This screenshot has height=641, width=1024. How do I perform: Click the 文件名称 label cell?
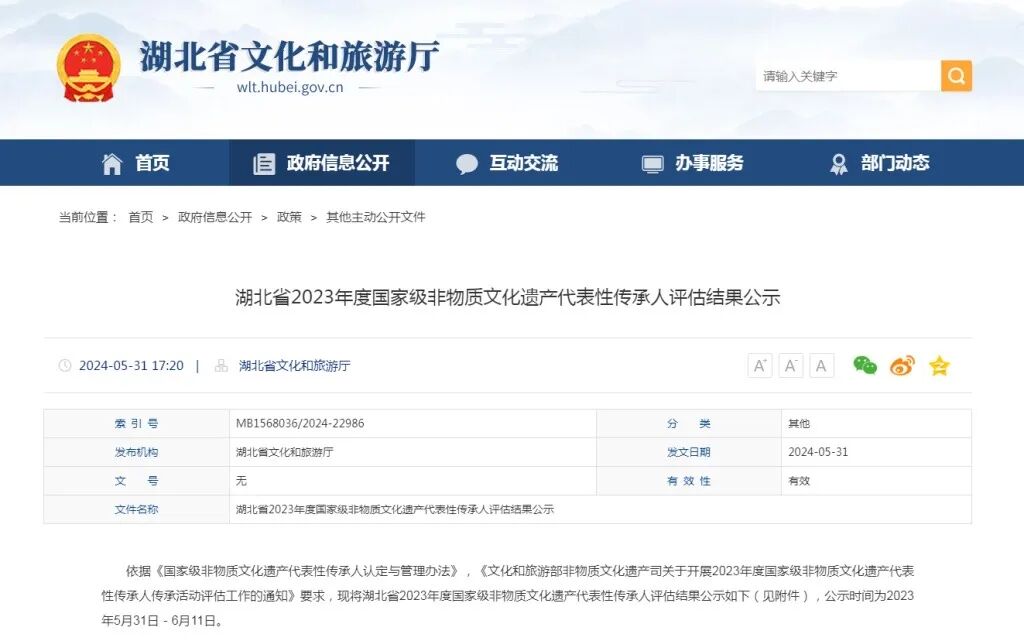click(x=136, y=509)
